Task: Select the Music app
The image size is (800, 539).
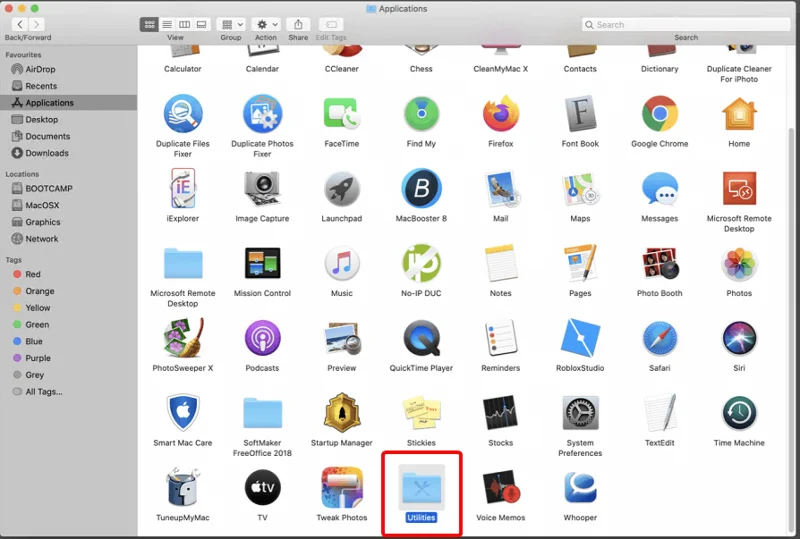Action: point(342,263)
